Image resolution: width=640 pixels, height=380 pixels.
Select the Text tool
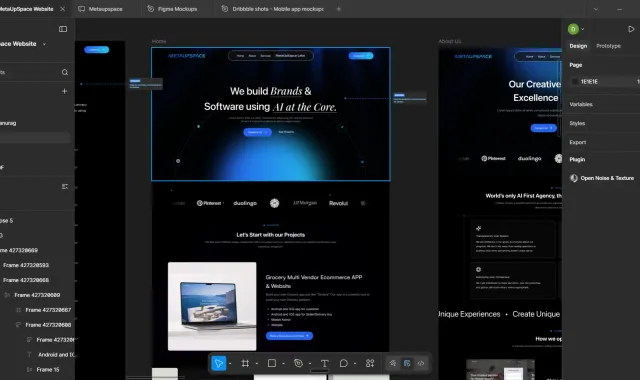324,363
